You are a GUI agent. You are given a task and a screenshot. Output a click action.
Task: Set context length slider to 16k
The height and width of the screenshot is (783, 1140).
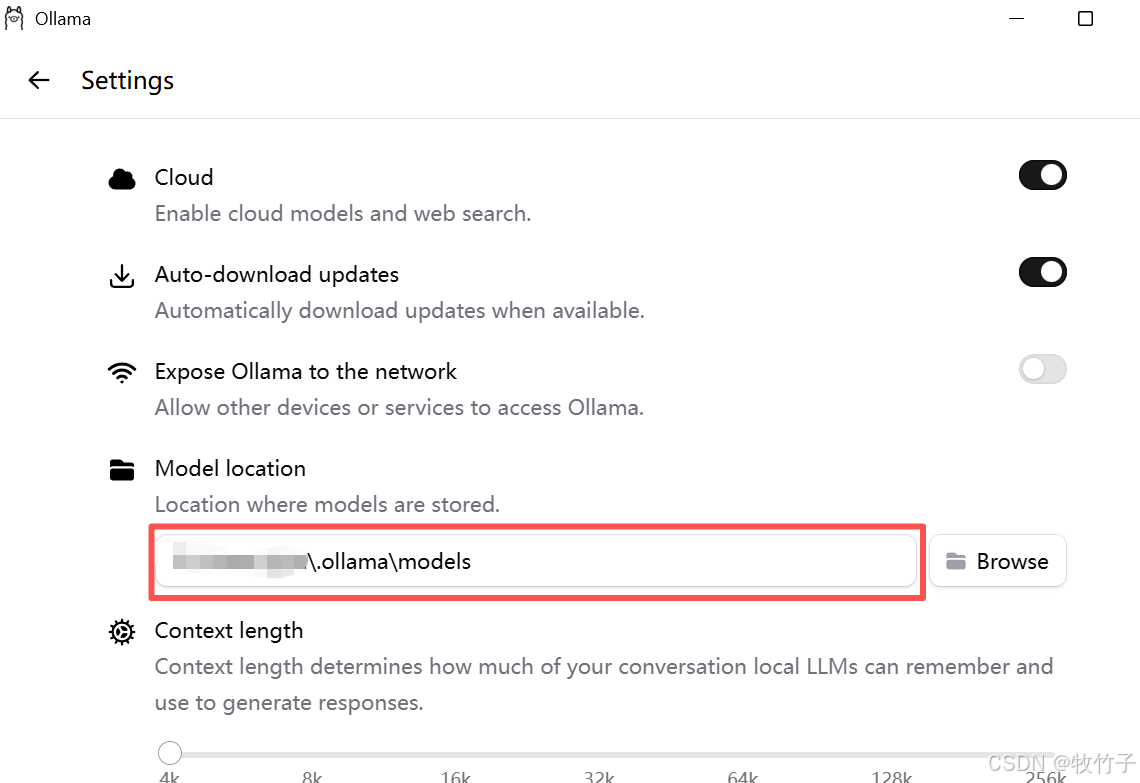457,754
